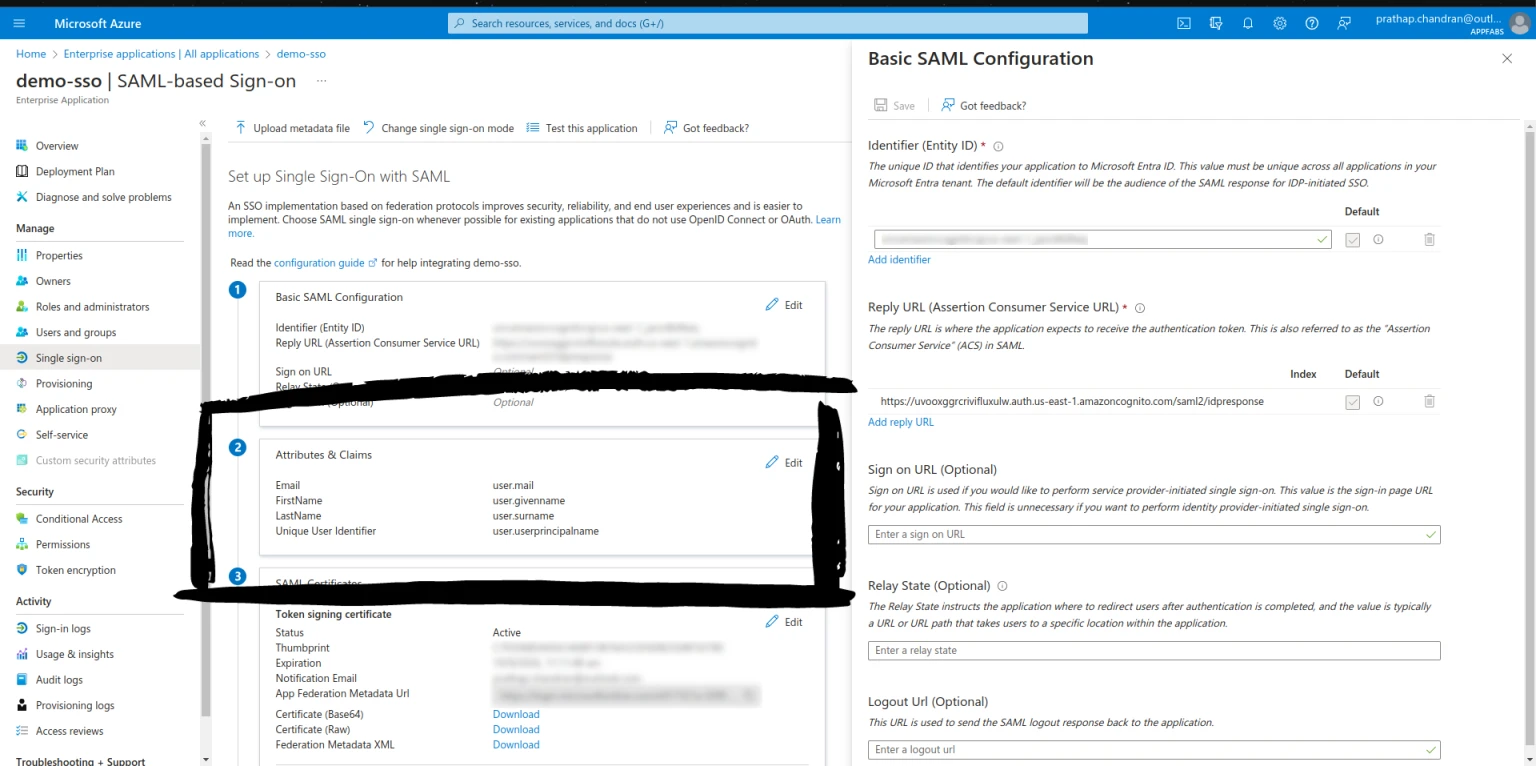Click Add identifier link
The image size is (1536, 766).
pos(899,260)
